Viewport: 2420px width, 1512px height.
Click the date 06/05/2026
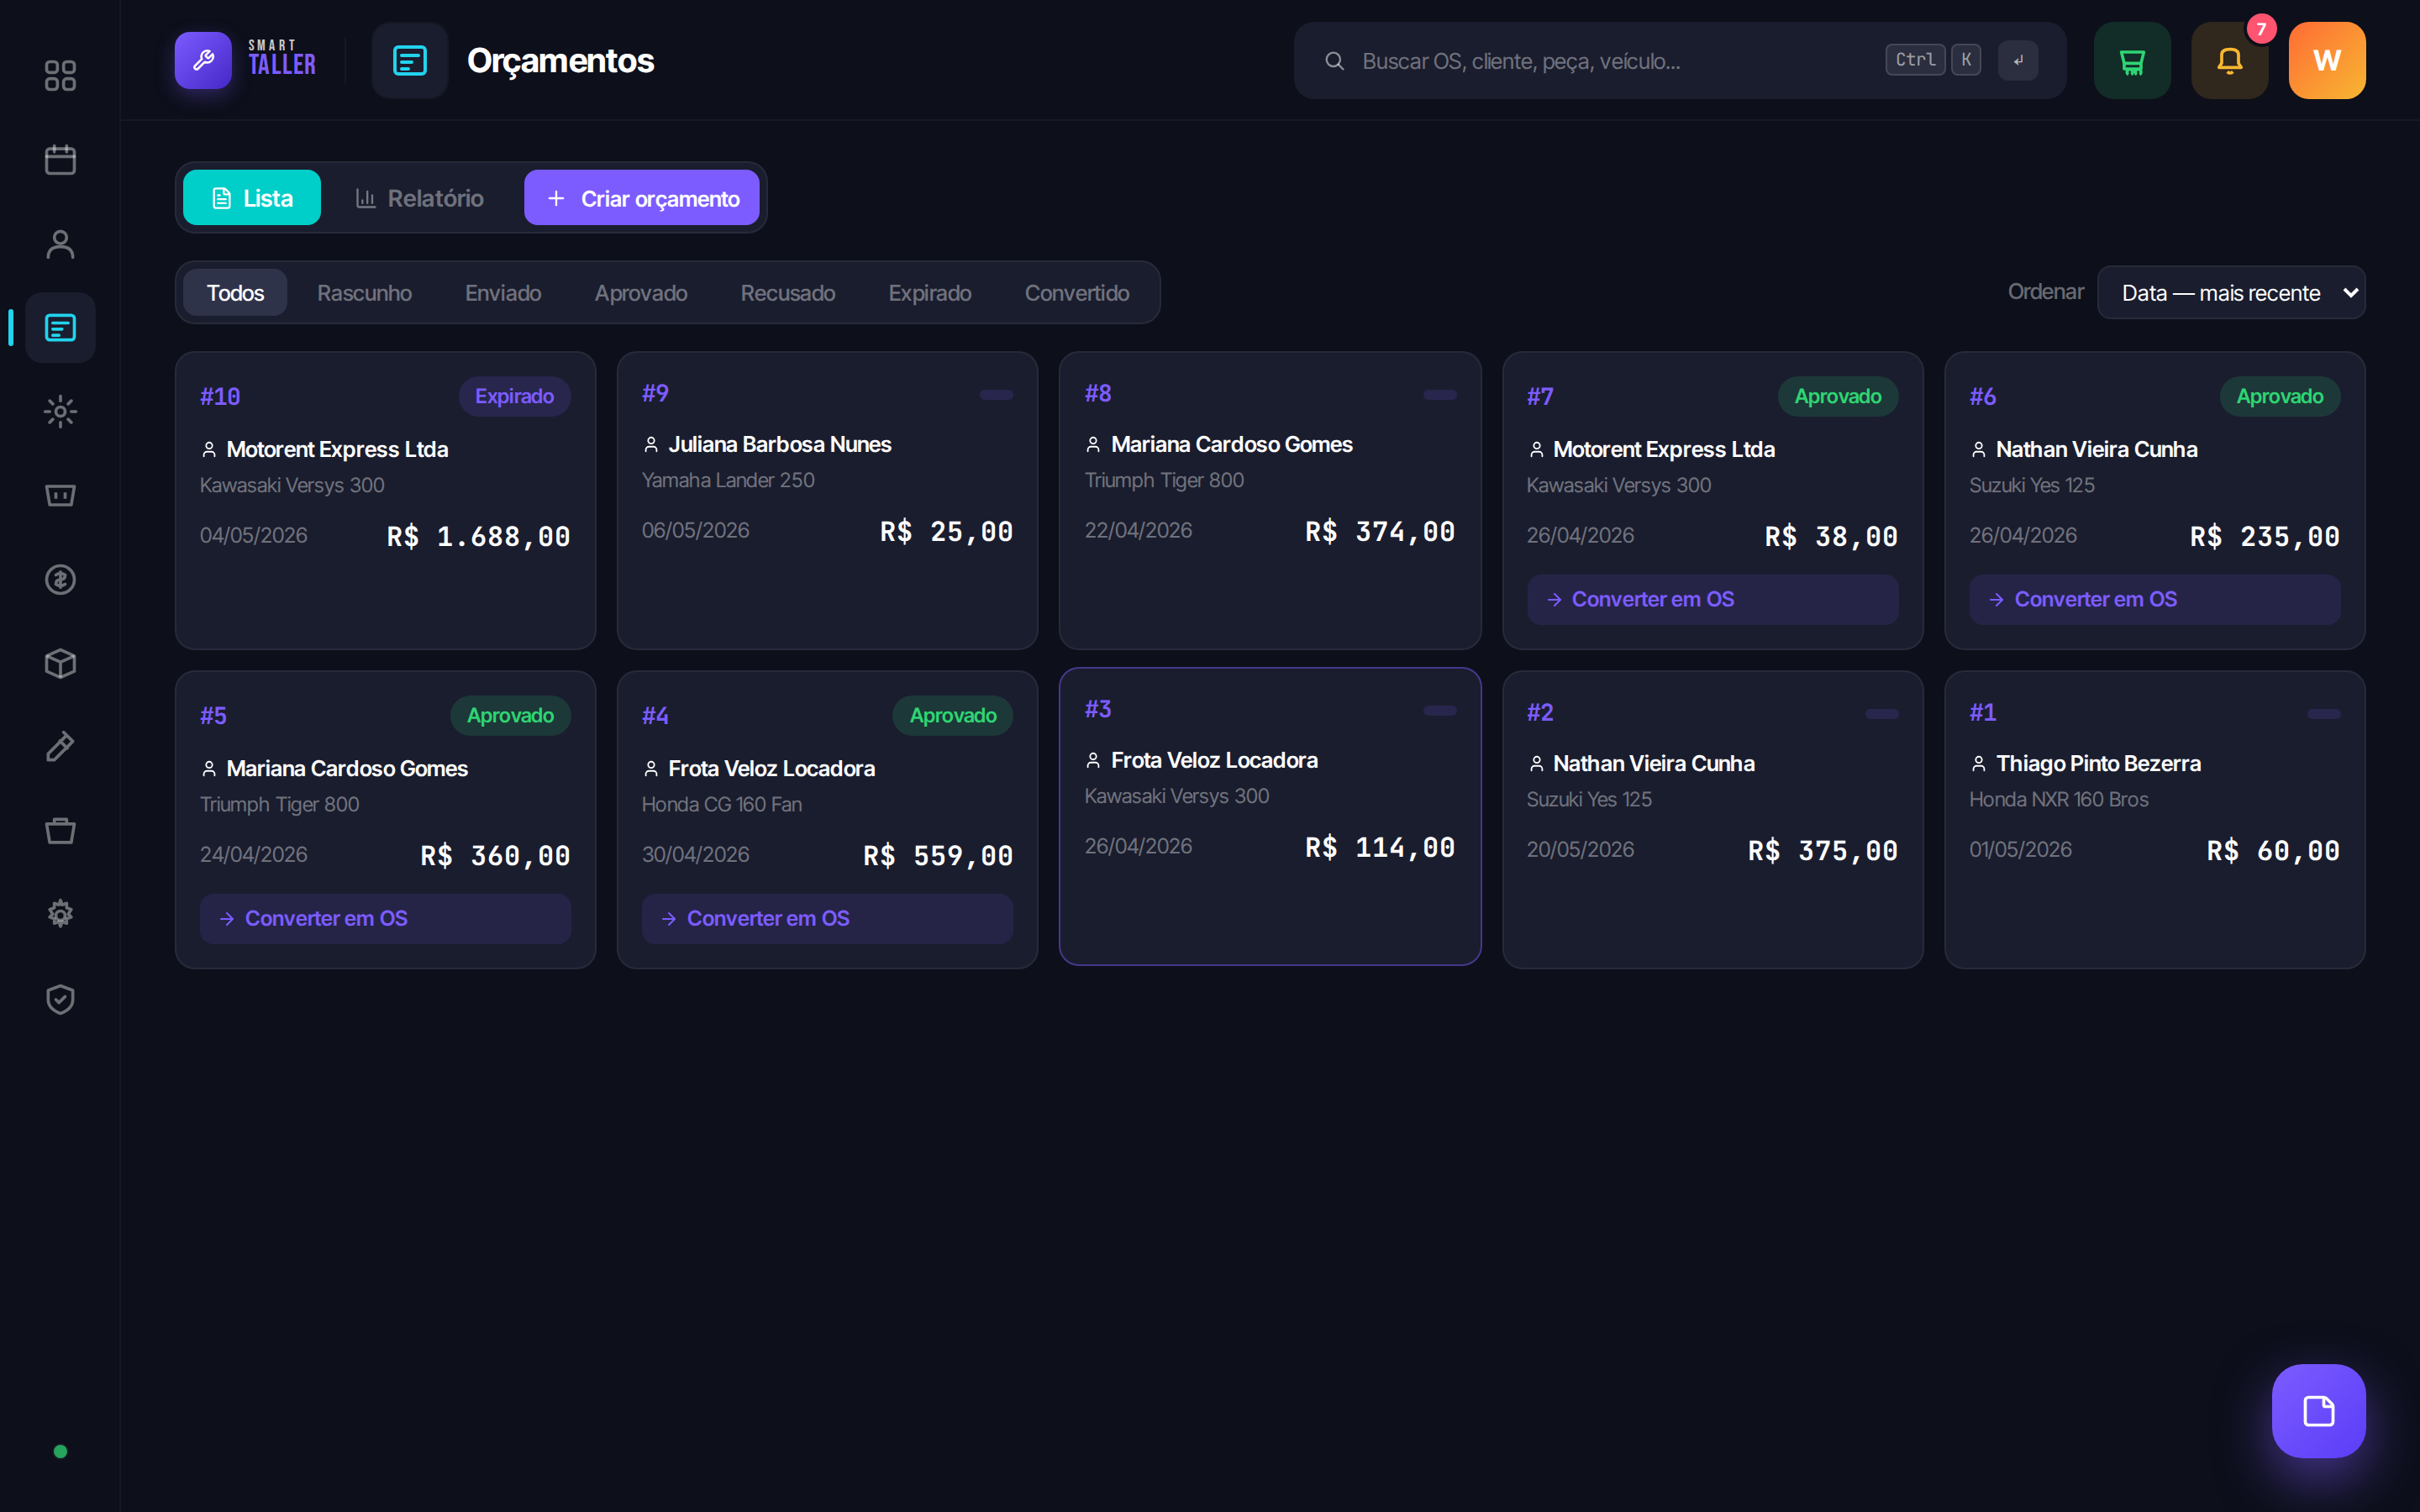coord(695,530)
